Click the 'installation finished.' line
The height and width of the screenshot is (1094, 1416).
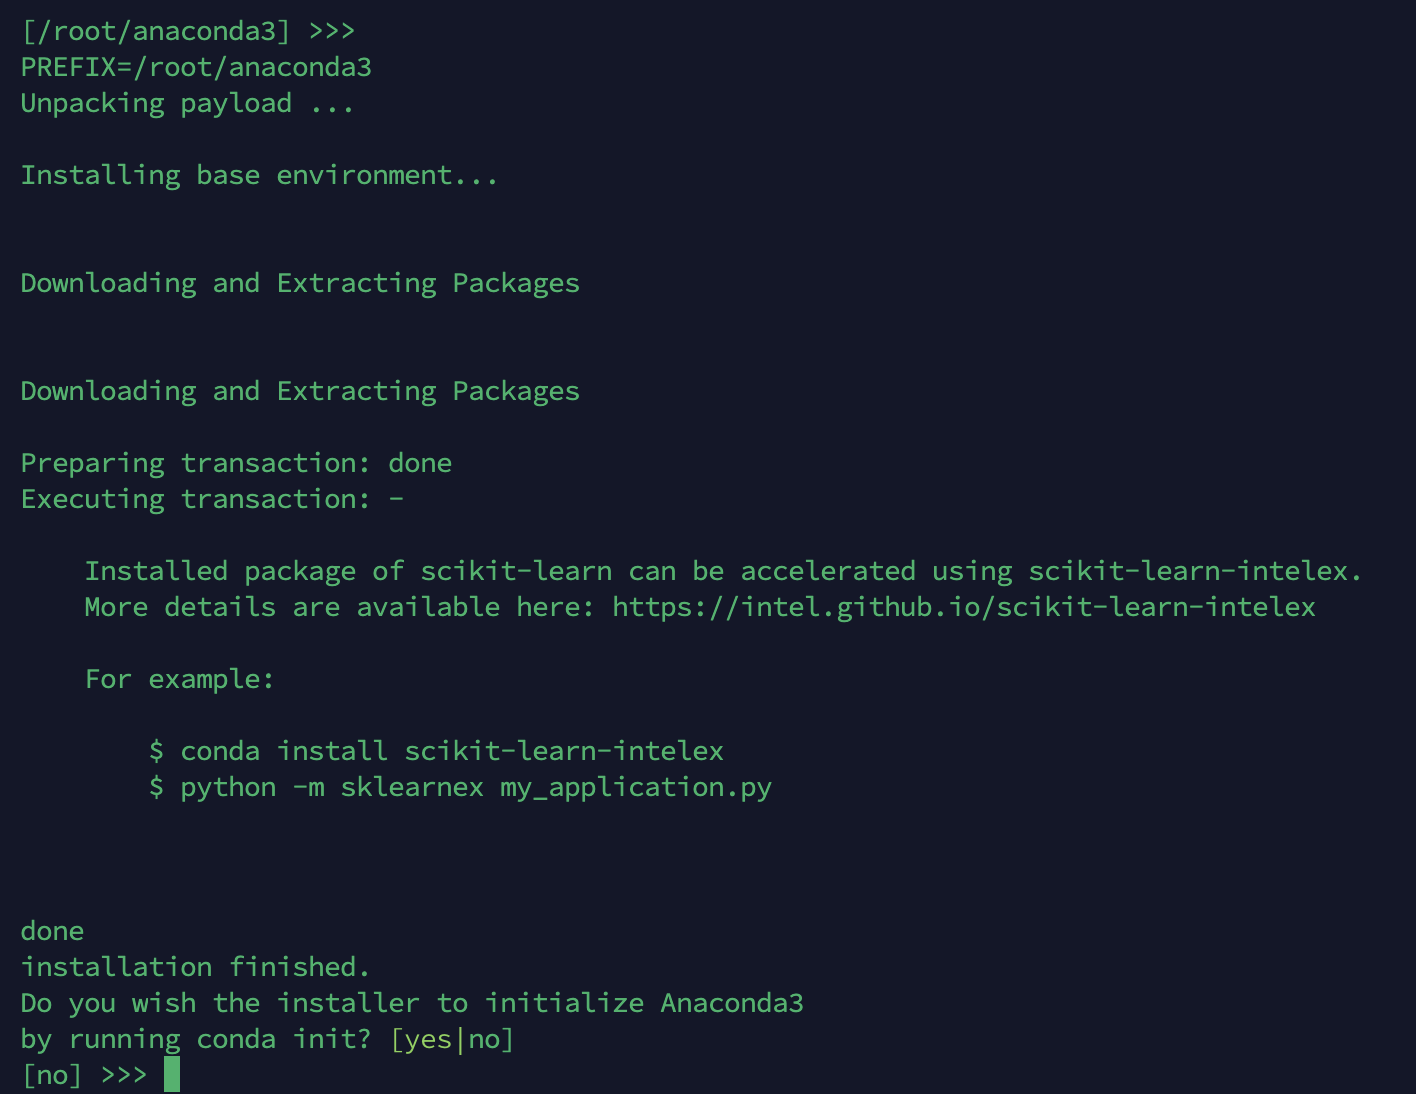(x=196, y=967)
